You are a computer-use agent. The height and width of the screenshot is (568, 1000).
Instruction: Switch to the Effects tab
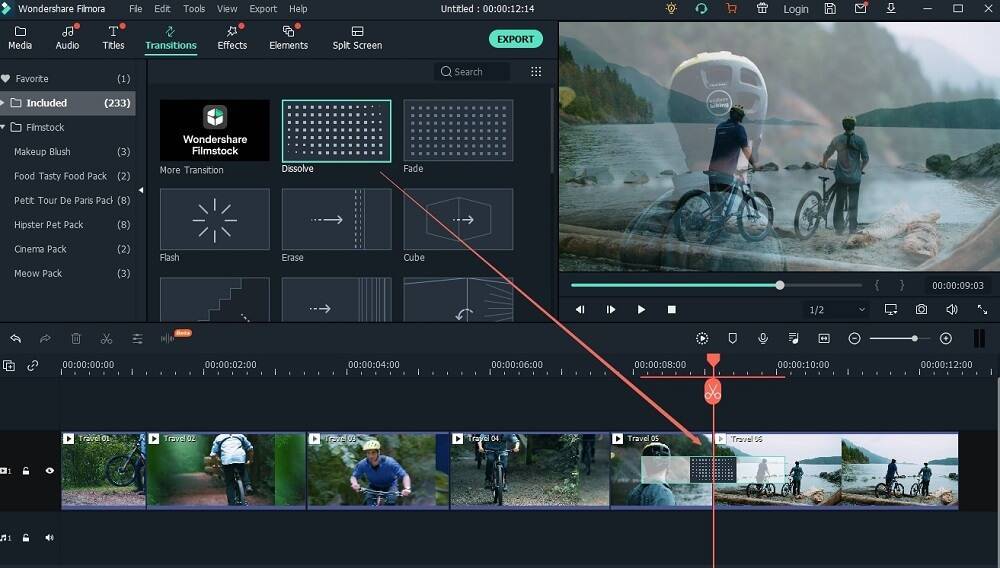click(x=232, y=38)
